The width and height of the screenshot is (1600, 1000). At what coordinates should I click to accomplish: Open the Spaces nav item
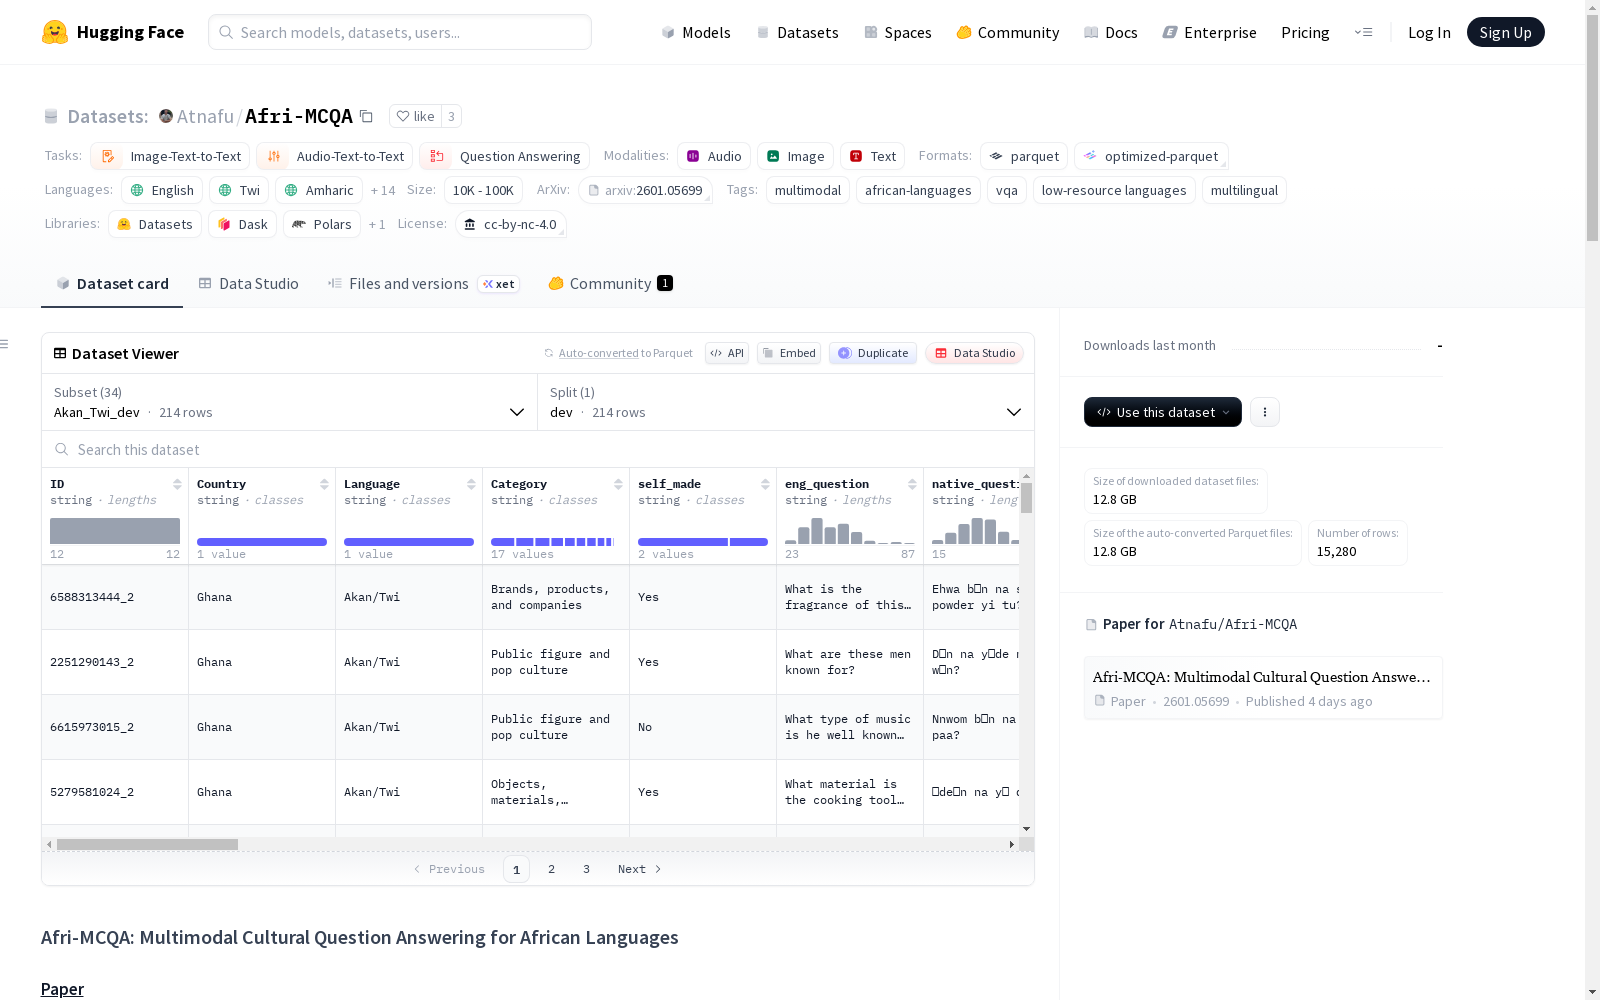pyautogui.click(x=898, y=32)
